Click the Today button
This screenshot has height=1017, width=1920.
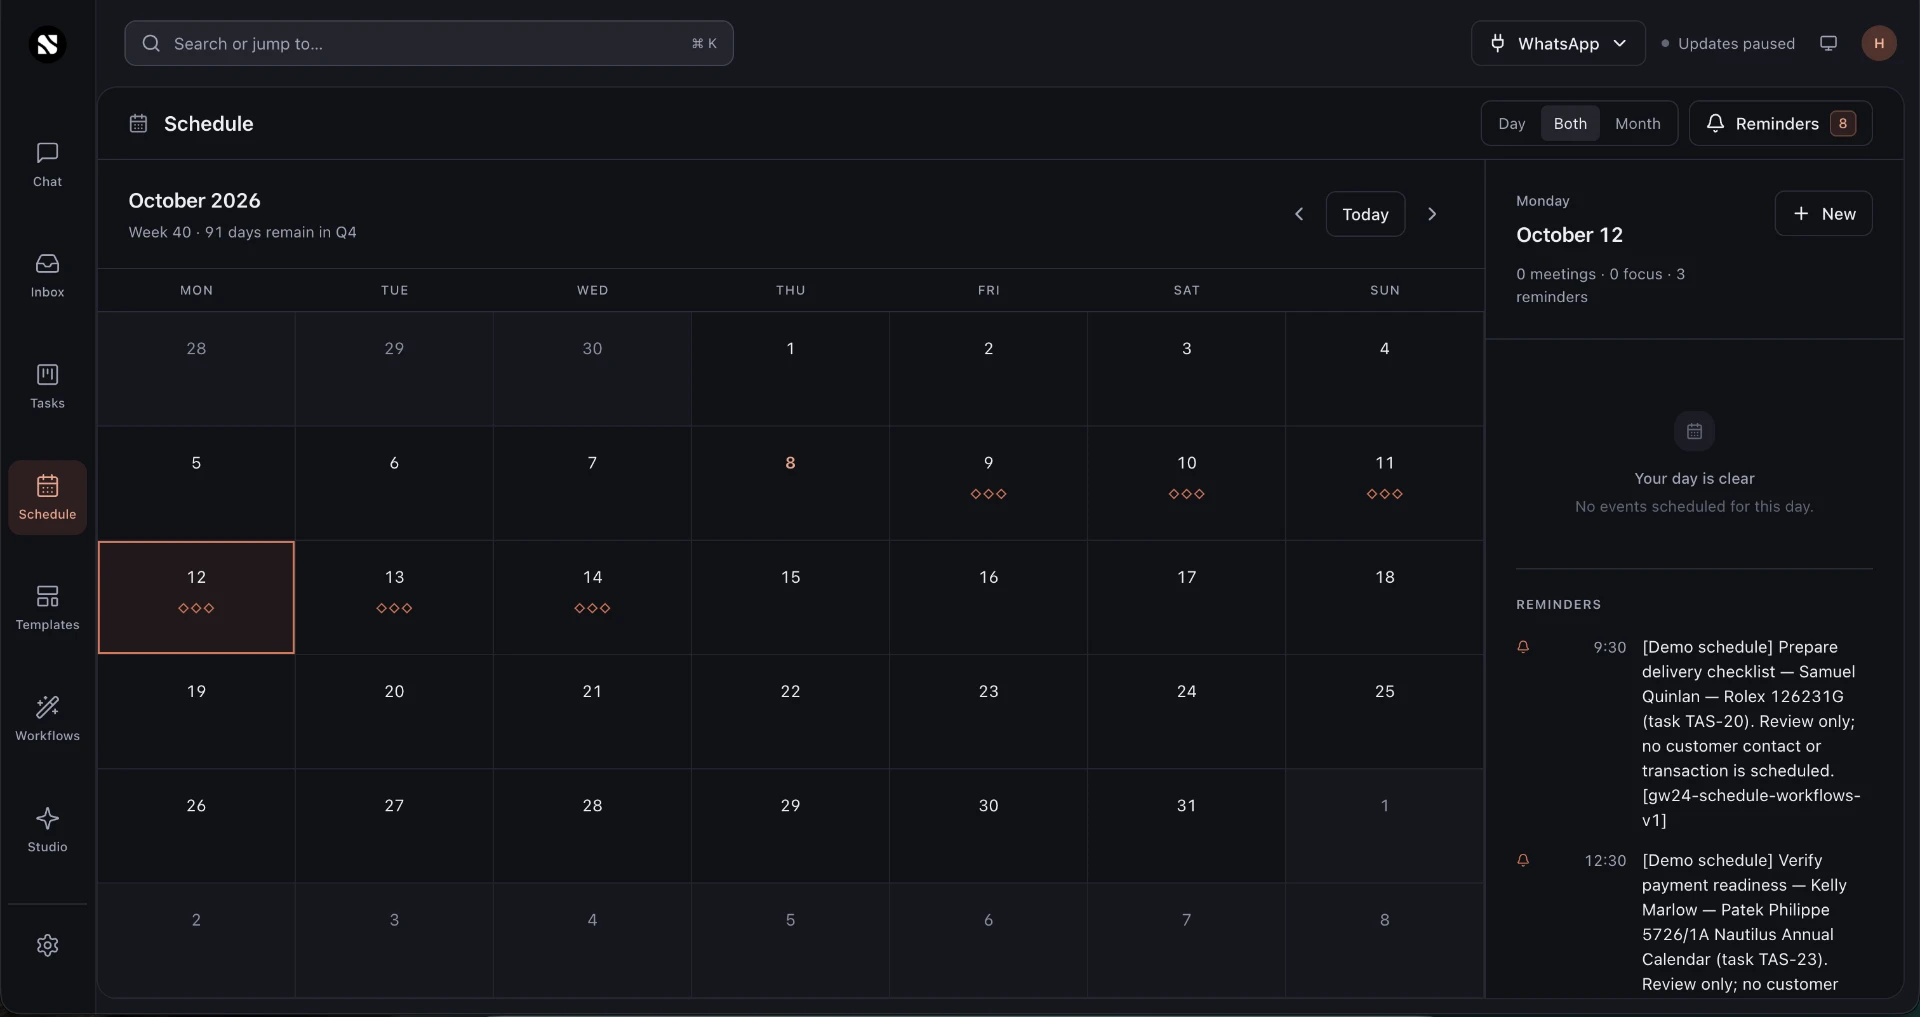pos(1365,214)
